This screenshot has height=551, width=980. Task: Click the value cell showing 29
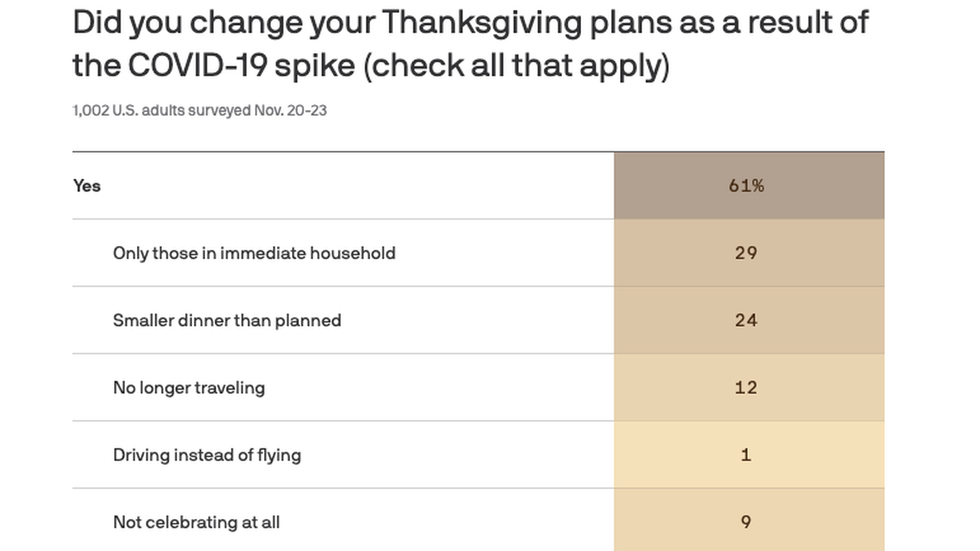pos(748,253)
